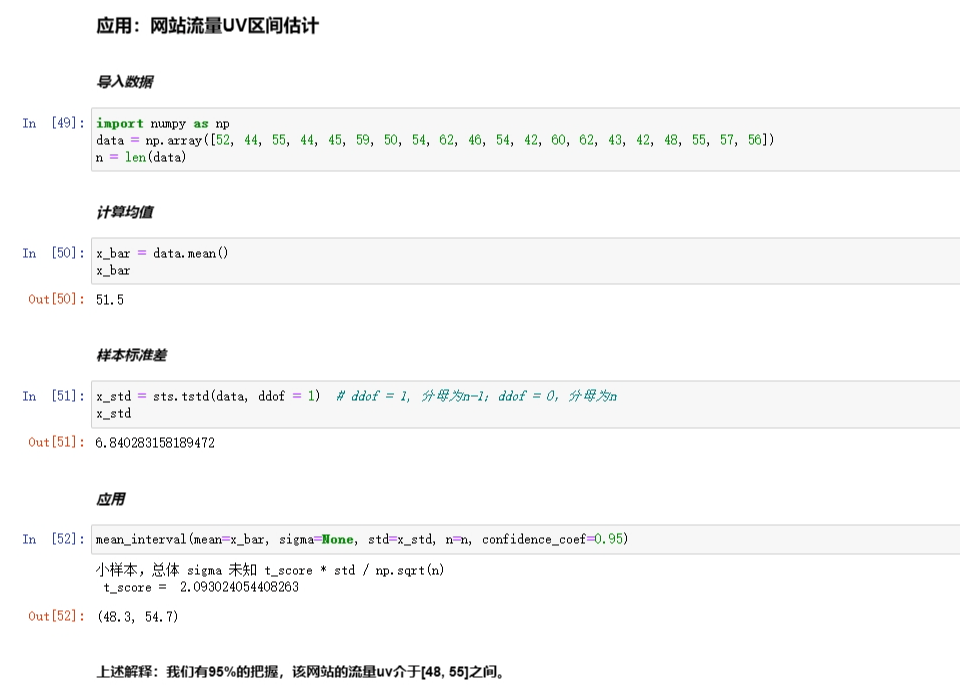960x697 pixels.
Task: Click the Out[50] prompt label
Action: pyautogui.click(x=56, y=299)
